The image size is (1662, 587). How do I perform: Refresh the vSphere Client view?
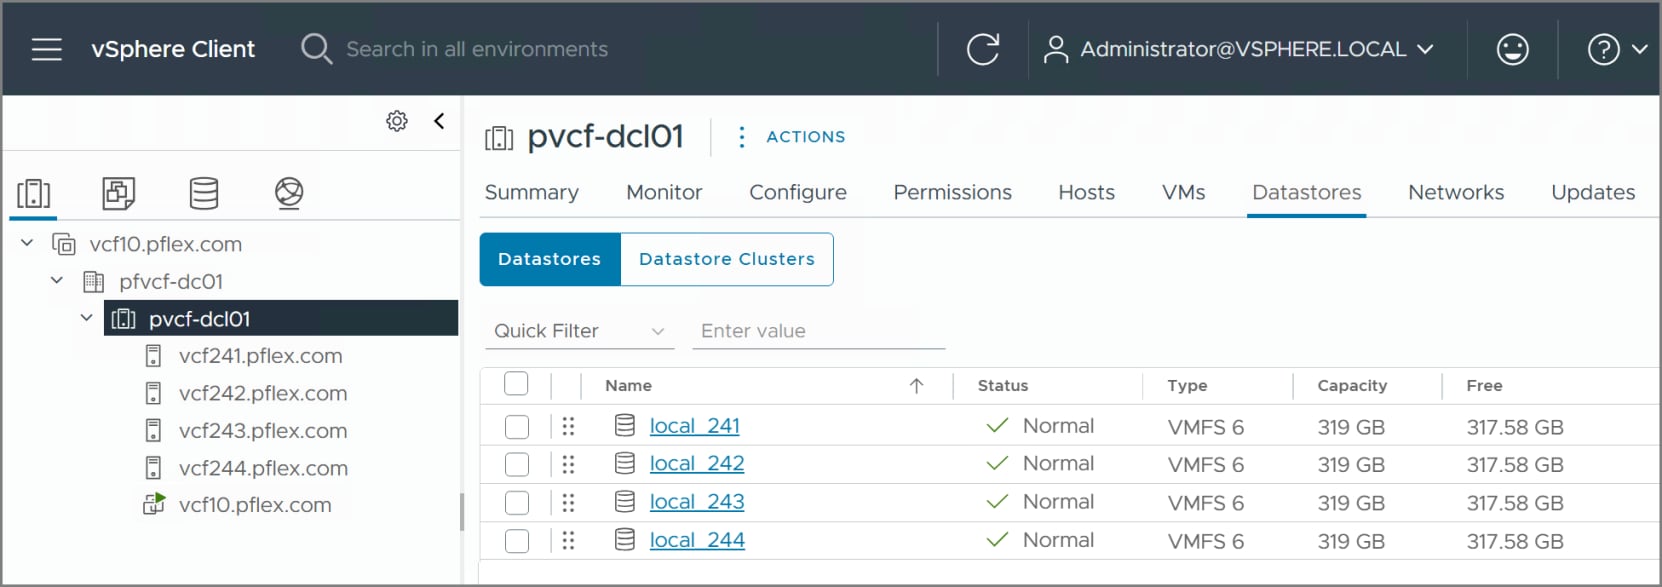pos(983,49)
